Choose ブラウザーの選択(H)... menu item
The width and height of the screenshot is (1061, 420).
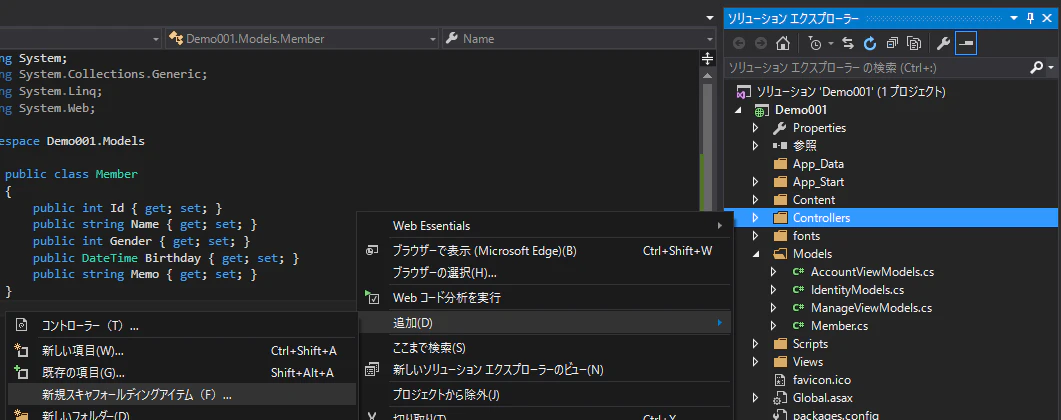pyautogui.click(x=545, y=273)
